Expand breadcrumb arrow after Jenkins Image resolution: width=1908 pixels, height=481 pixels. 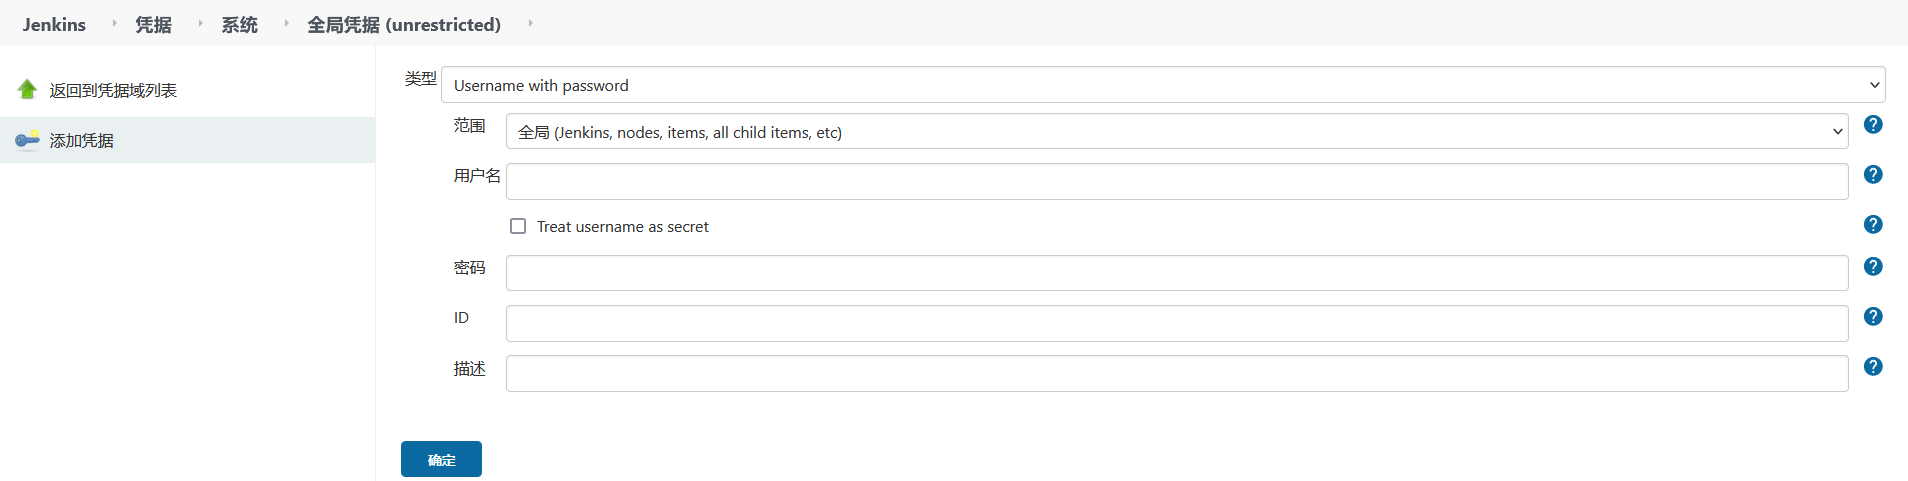click(114, 23)
